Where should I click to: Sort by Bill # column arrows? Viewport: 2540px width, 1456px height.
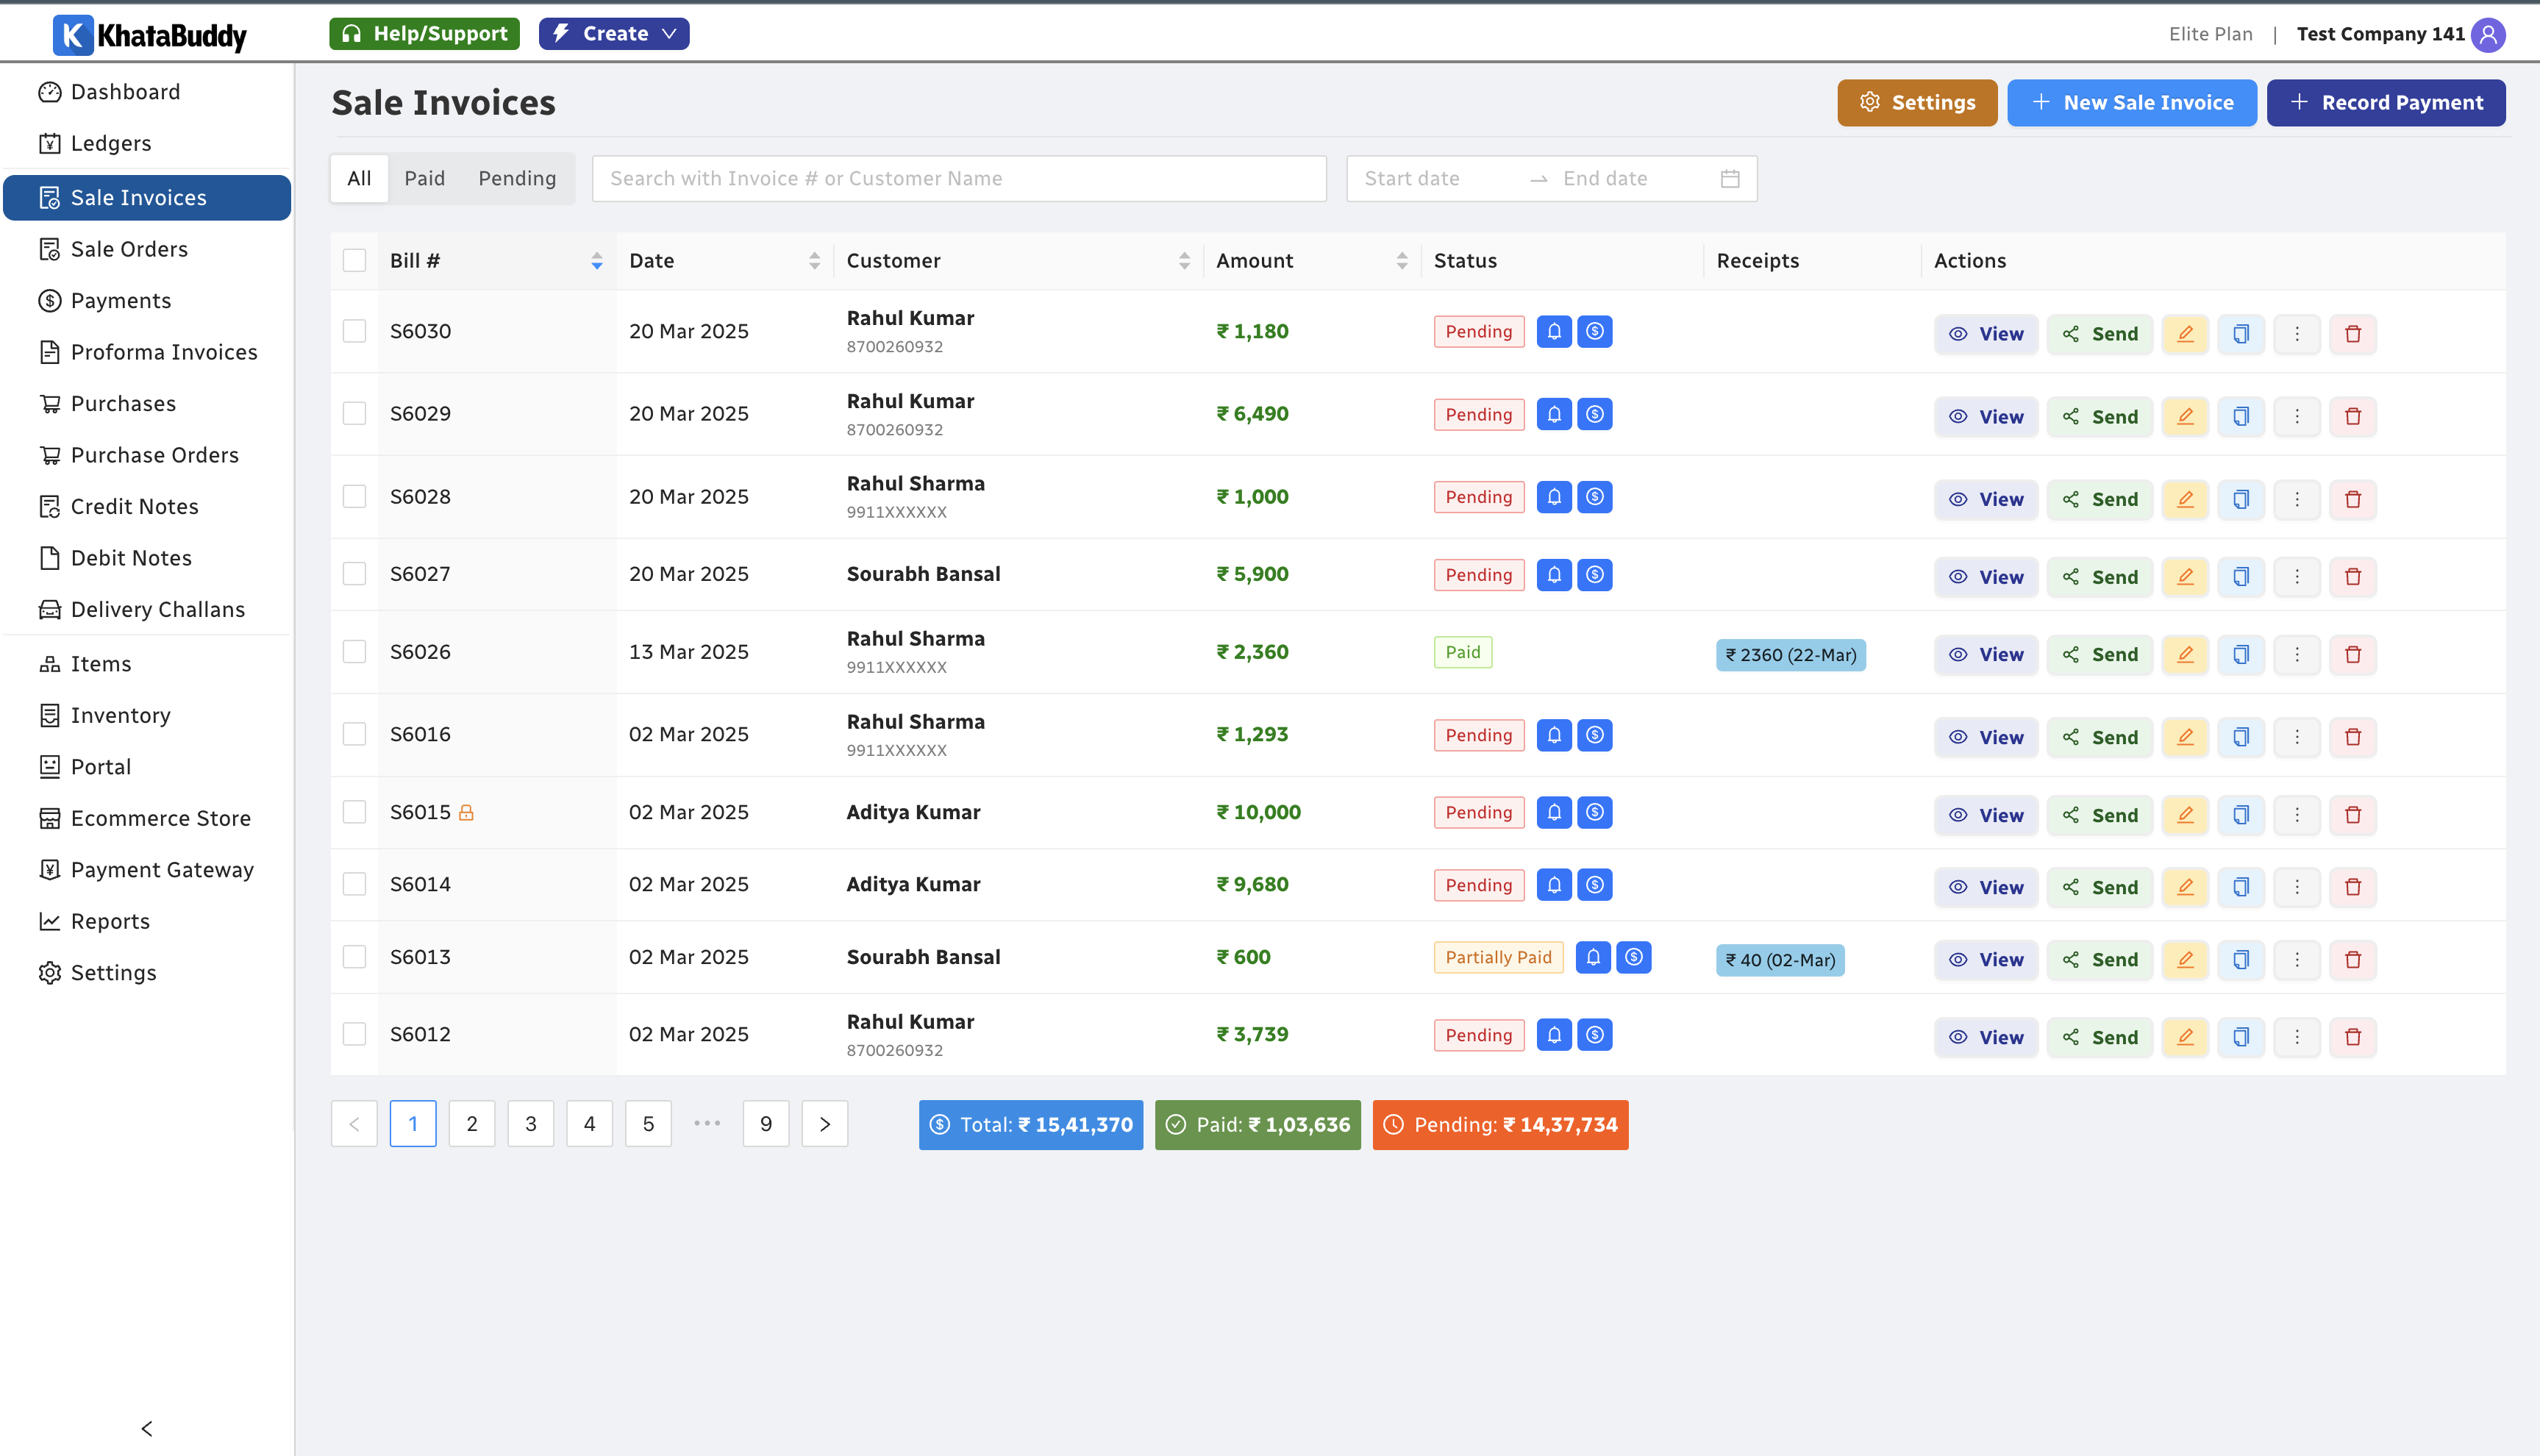click(x=596, y=261)
